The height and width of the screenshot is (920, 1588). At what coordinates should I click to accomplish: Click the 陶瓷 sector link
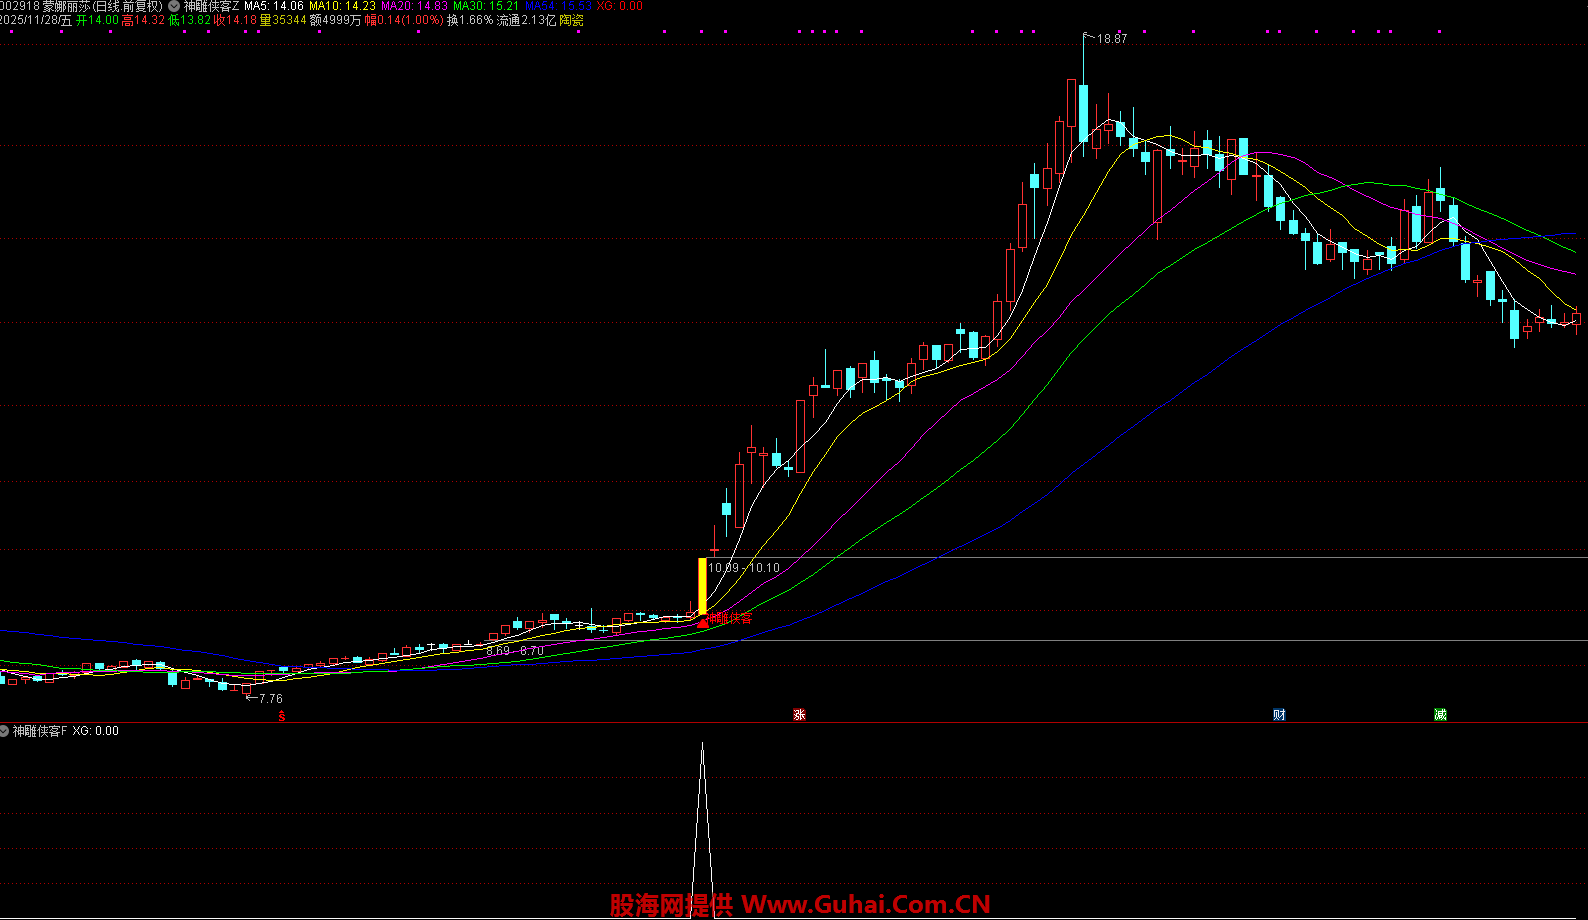point(571,20)
